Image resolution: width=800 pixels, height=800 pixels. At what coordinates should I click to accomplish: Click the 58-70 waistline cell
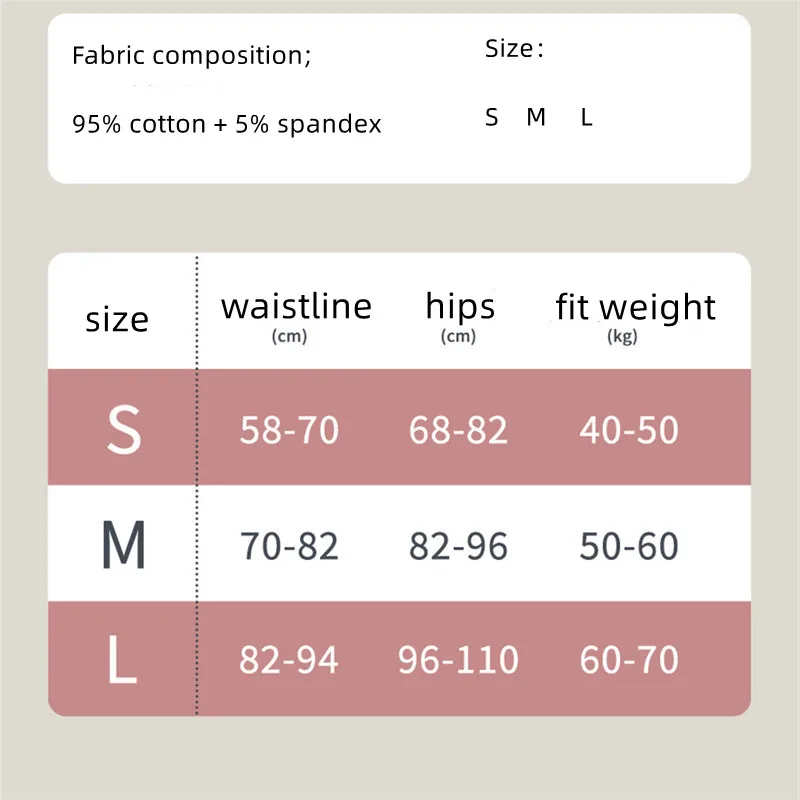289,430
